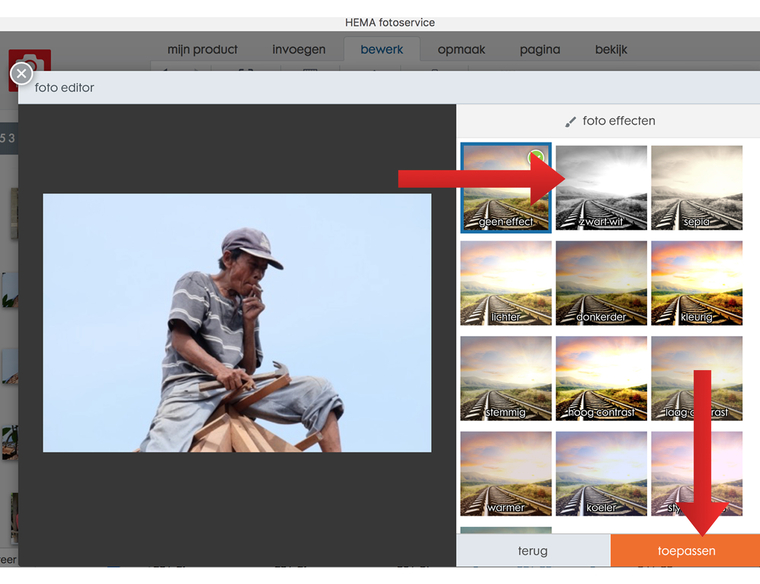Click the preview photo of the man

(x=237, y=323)
